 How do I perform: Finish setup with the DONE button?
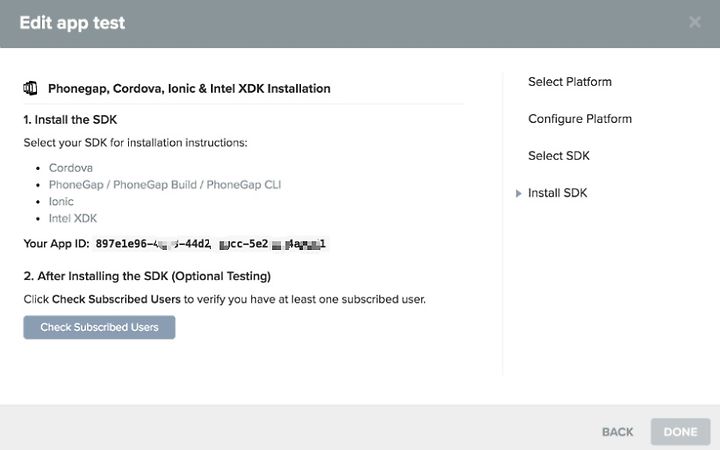pos(681,432)
